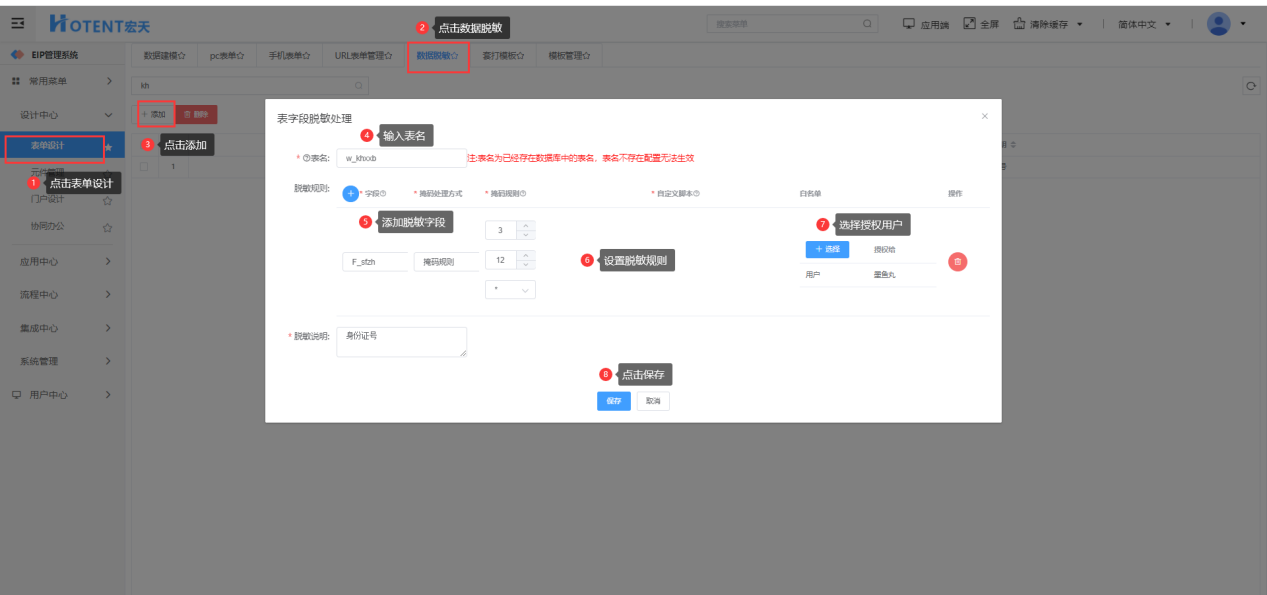Click the help icon next to 字段 header
Viewport: 1267px width, 595px height.
click(383, 194)
